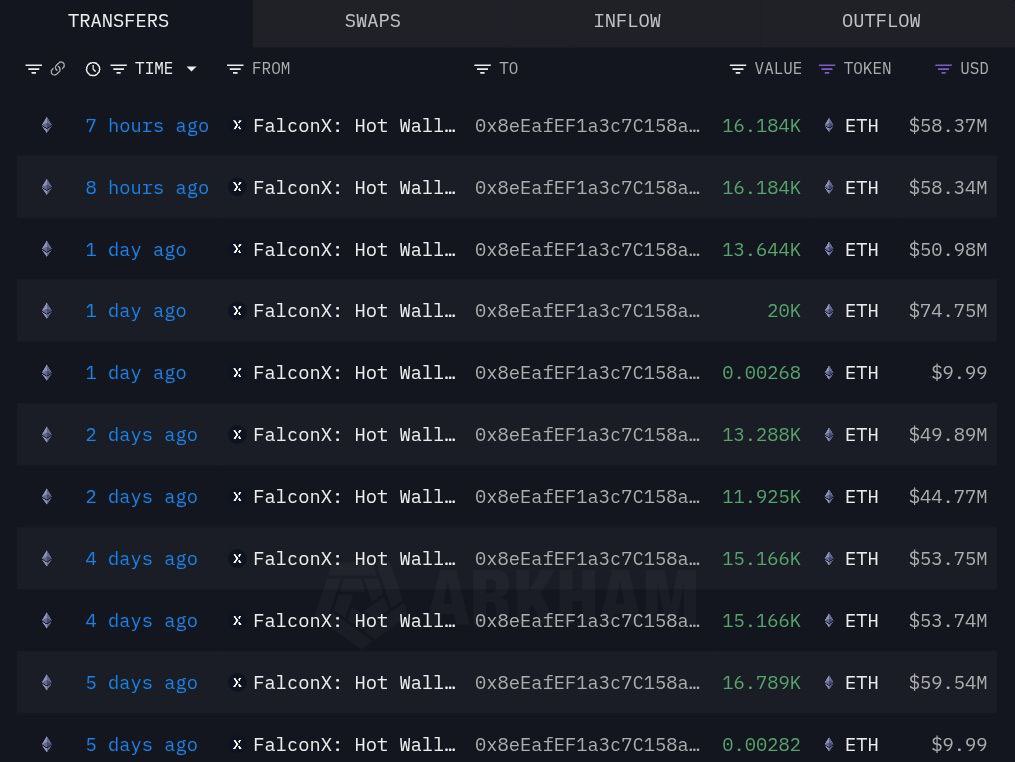Click FalconX logo icon in $58.37M row
Image resolution: width=1015 pixels, height=762 pixels.
coord(238,125)
